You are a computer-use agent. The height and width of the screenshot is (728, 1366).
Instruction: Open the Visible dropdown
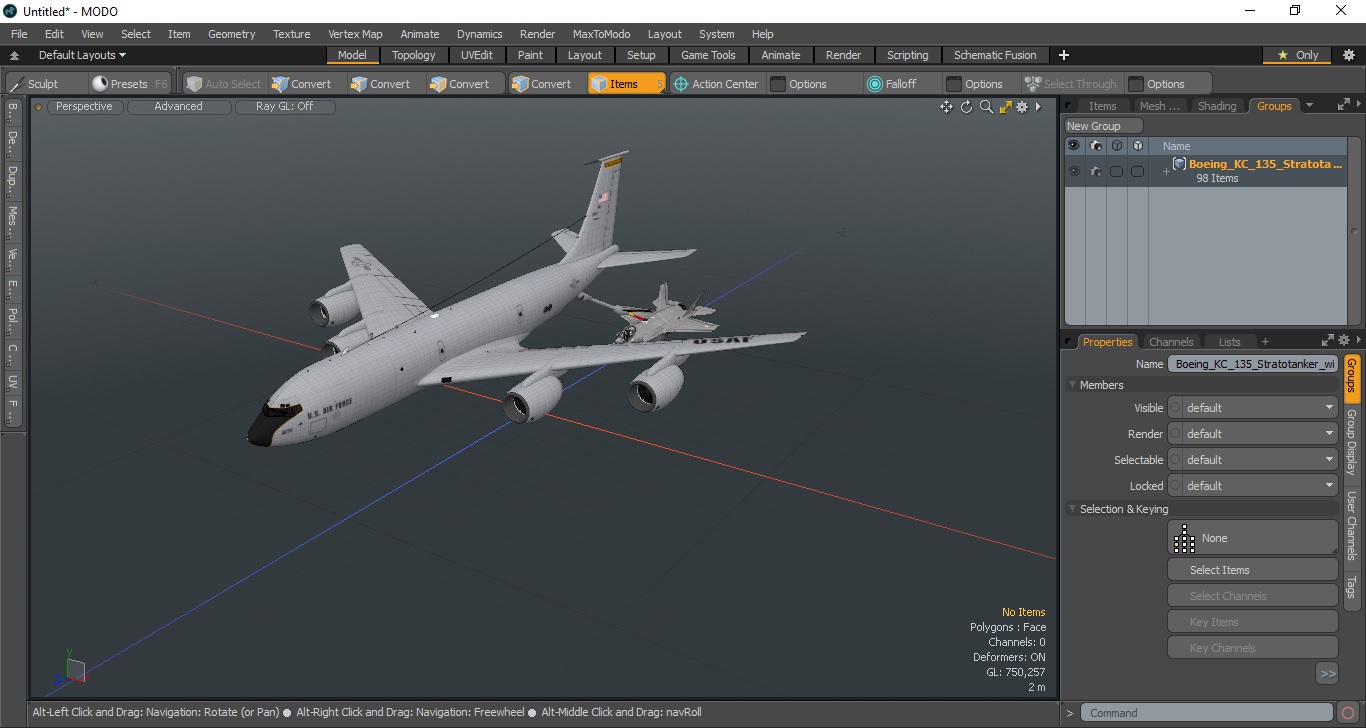click(x=1253, y=408)
